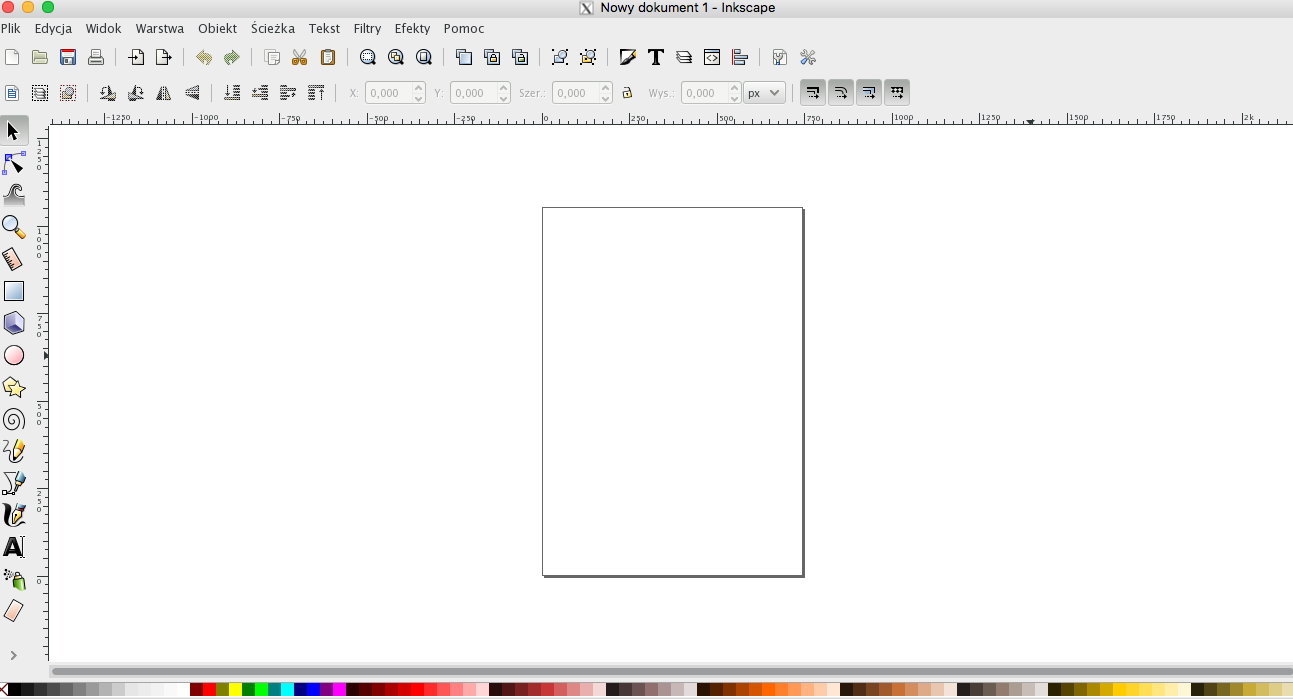Save the document using the floppy icon
Viewport: 1293px width, 699px height.
pos(68,57)
